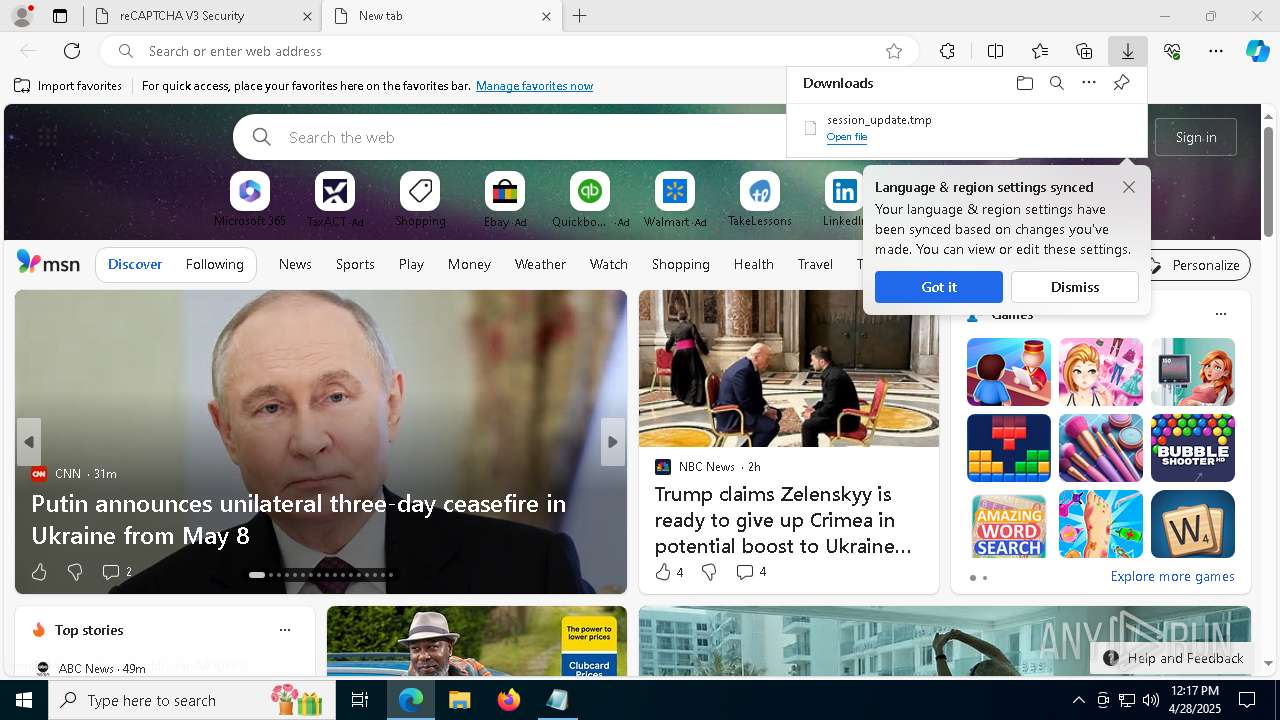Dismiss the language settings popup

(1075, 287)
